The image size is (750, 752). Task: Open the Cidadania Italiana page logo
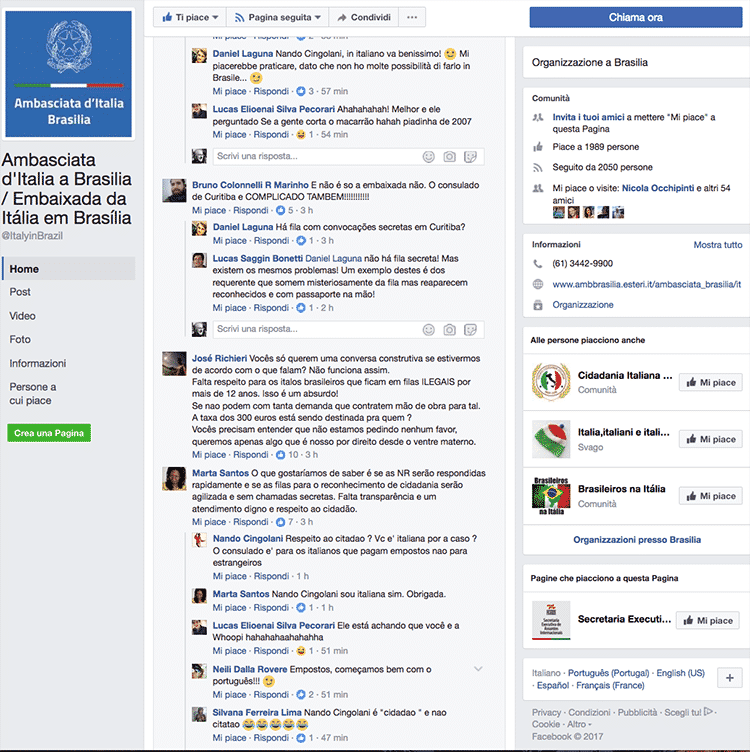pos(551,382)
